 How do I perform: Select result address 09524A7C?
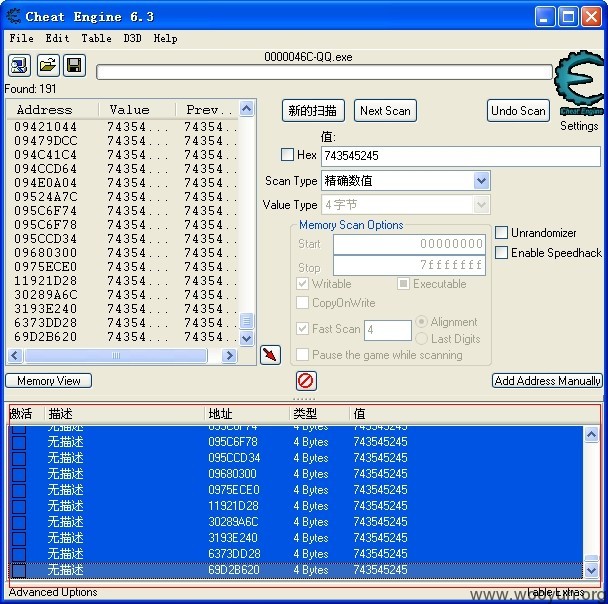tap(46, 197)
